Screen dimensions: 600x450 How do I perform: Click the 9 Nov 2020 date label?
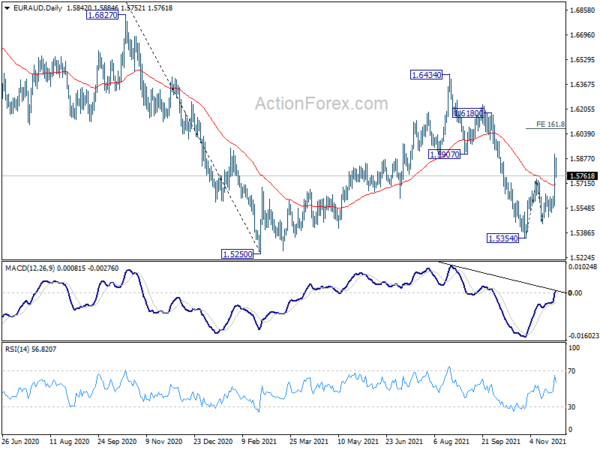[164, 441]
